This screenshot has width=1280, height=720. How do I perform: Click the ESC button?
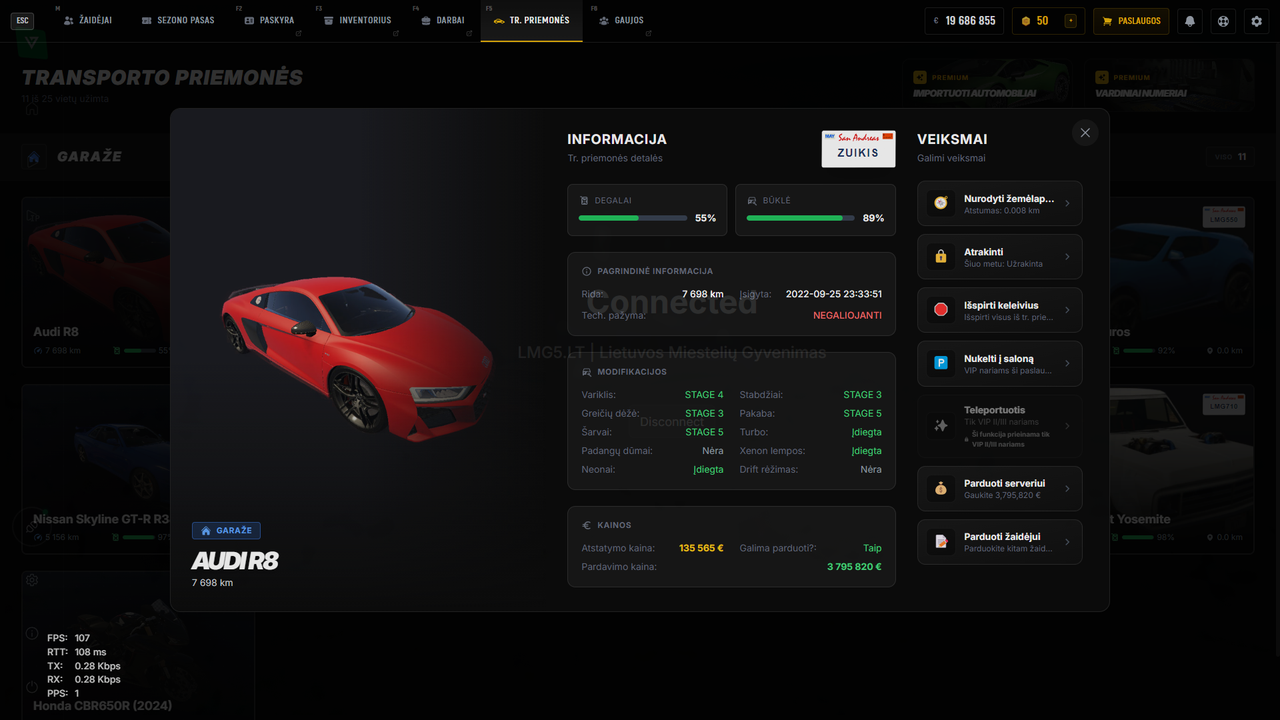coord(22,20)
